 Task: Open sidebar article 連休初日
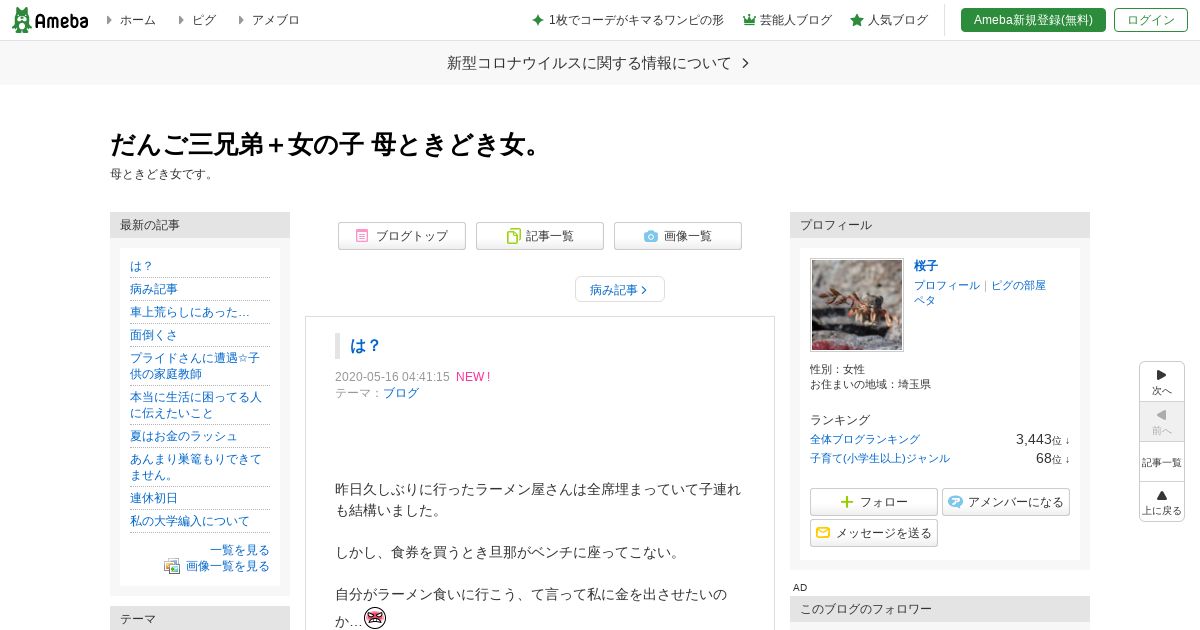[x=154, y=498]
